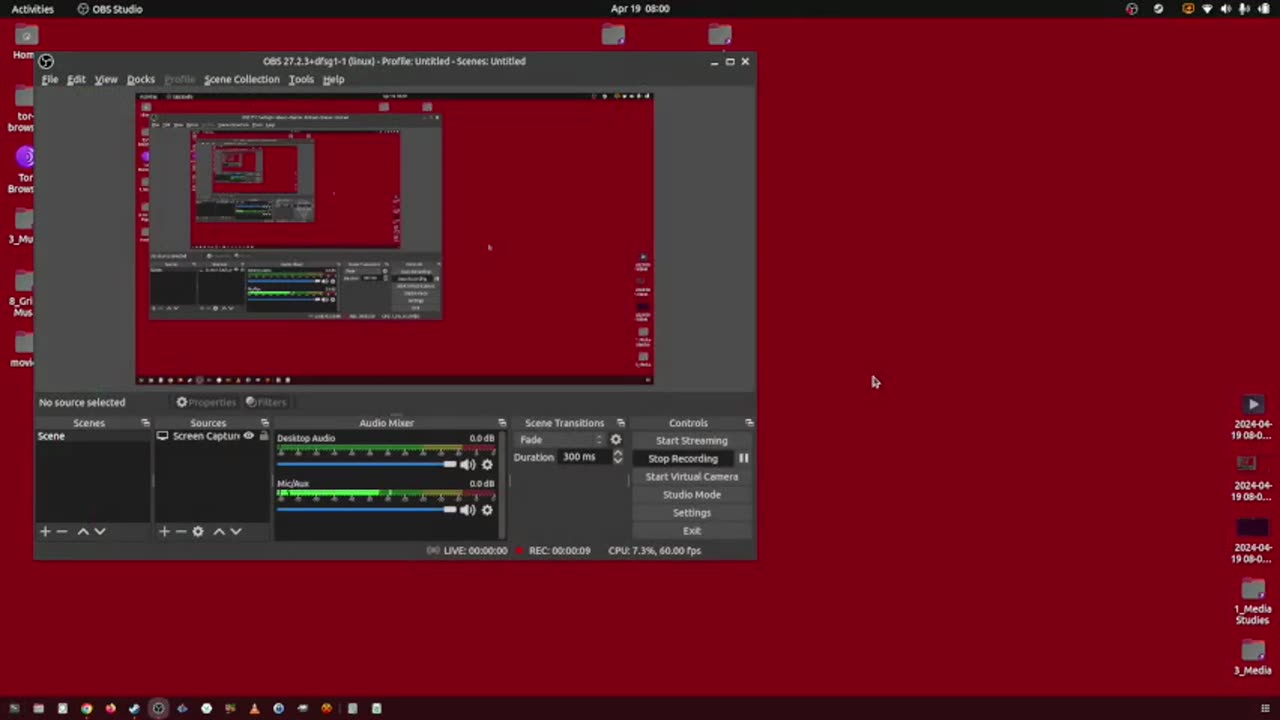
Task: Undock the Audio Mixer panel
Action: coord(502,423)
